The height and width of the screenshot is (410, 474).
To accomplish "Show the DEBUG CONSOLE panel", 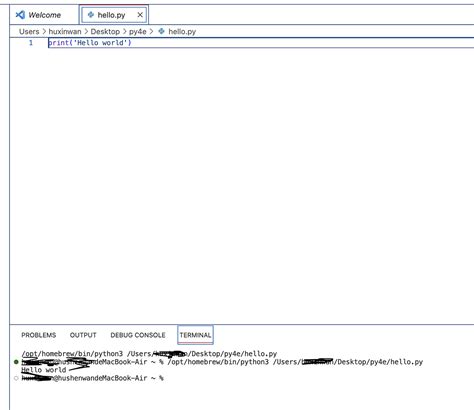I will pos(138,335).
